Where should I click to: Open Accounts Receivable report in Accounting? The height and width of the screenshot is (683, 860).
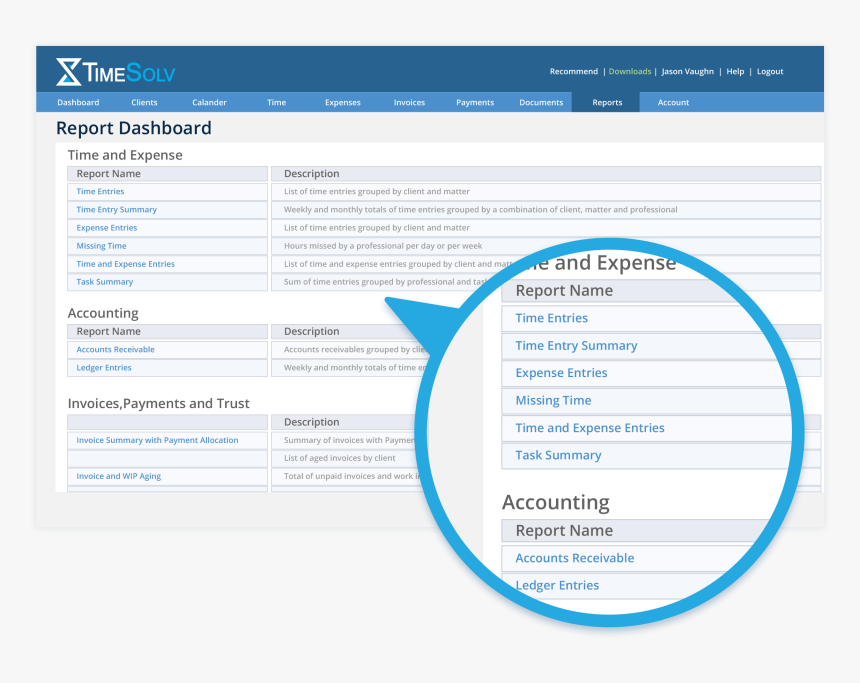point(116,350)
